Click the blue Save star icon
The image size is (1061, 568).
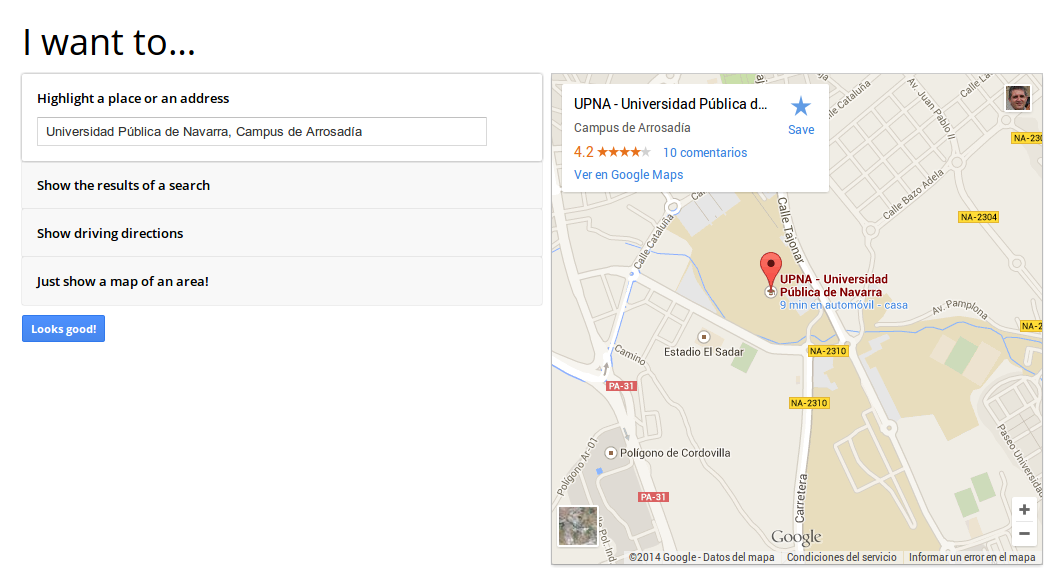click(800, 106)
